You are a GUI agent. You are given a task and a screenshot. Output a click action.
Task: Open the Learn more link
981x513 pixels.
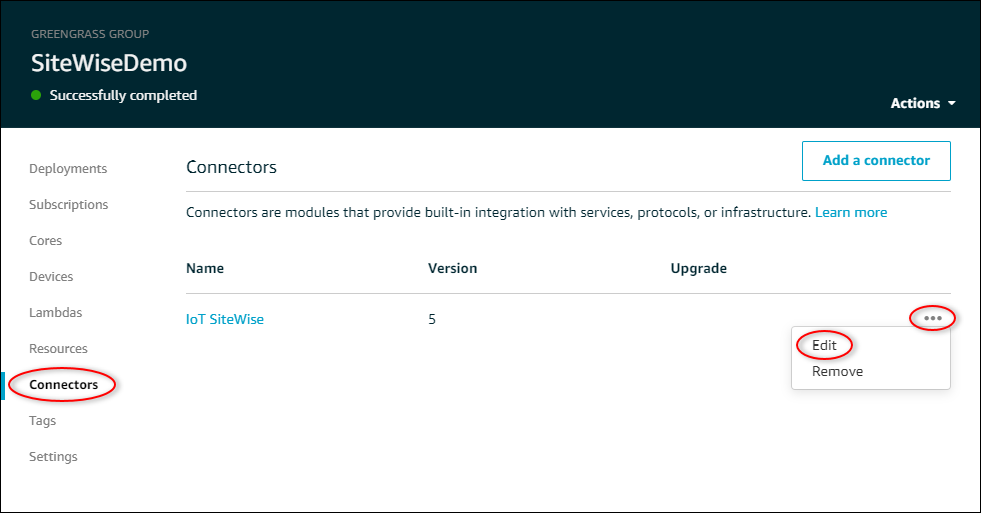tap(850, 212)
